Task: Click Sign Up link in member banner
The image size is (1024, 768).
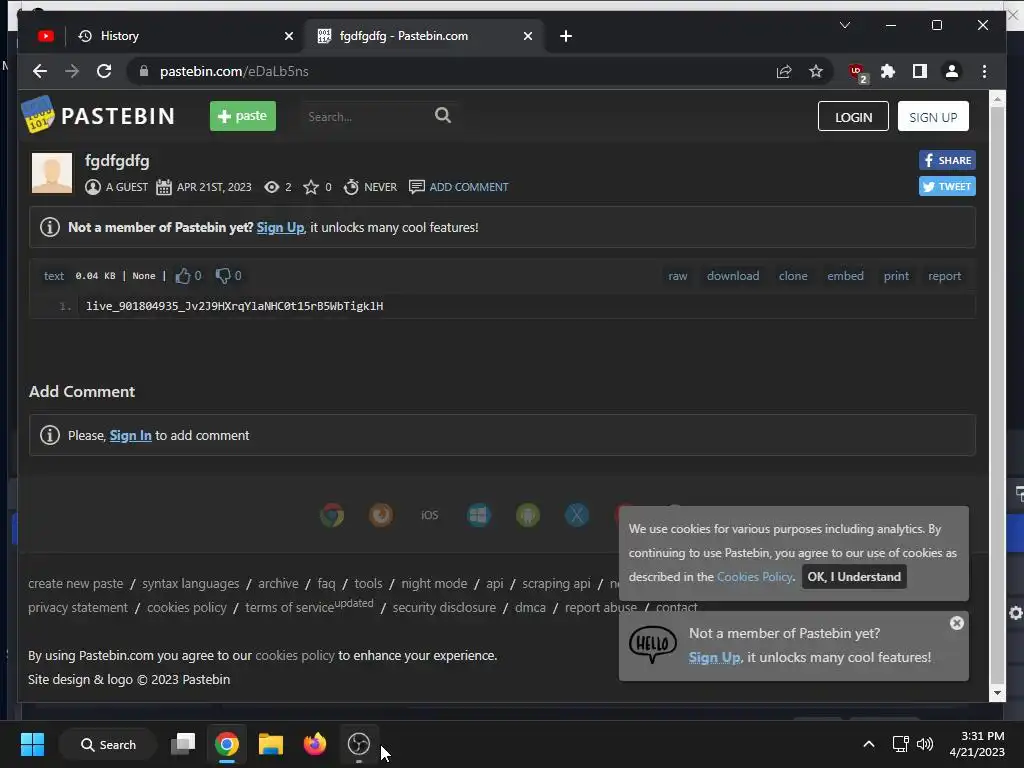Action: pos(280,227)
